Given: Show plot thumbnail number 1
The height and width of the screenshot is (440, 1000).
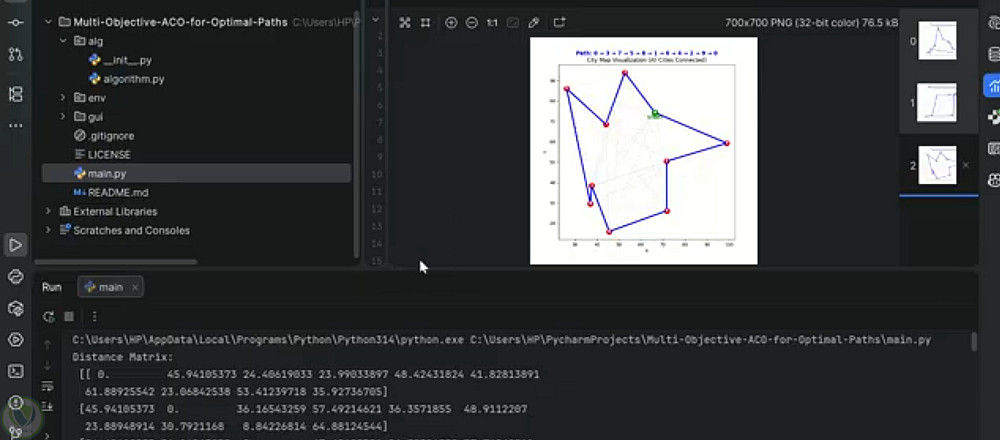Looking at the screenshot, I should 937,103.
